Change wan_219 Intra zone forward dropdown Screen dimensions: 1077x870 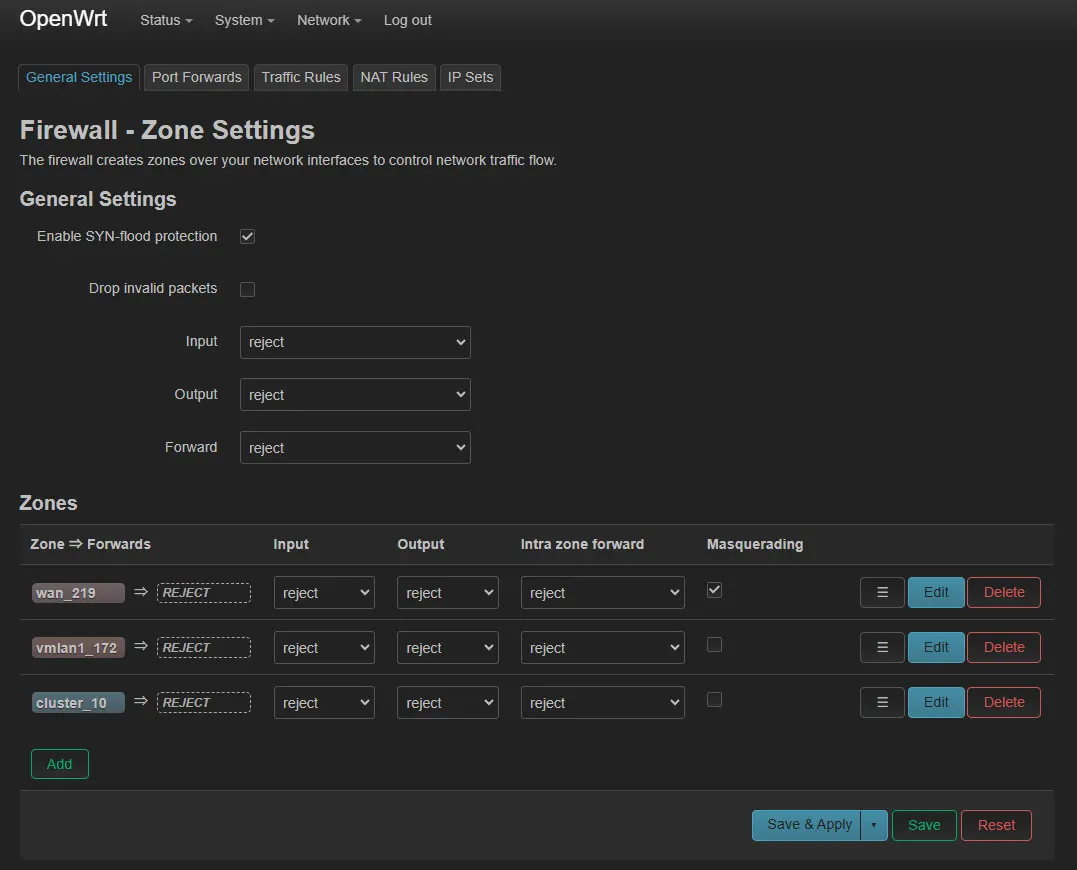(602, 593)
